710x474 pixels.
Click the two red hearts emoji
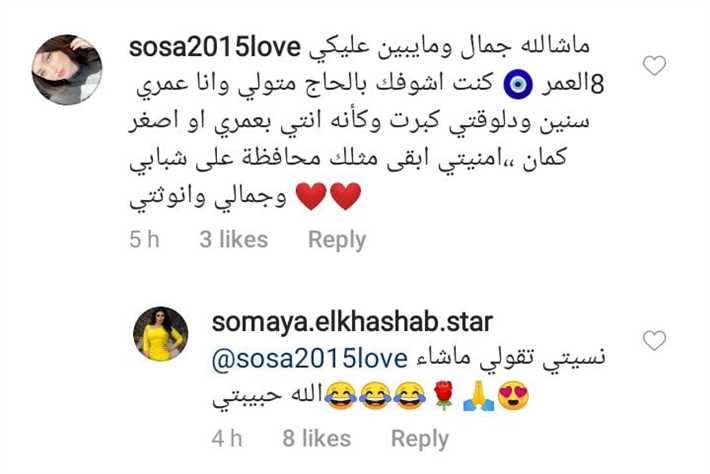coord(328,196)
